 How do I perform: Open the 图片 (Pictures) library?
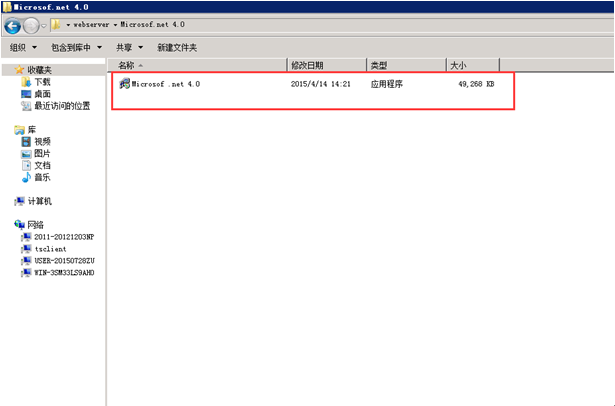coord(42,153)
